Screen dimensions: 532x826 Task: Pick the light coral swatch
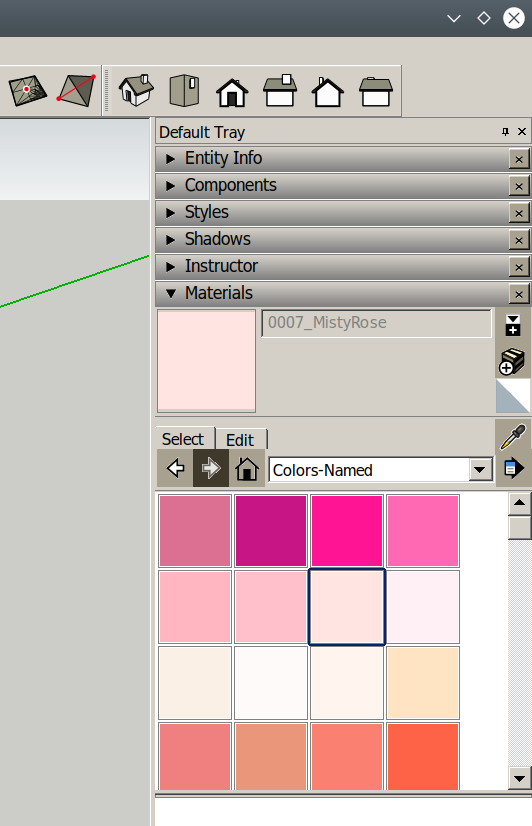(195, 756)
